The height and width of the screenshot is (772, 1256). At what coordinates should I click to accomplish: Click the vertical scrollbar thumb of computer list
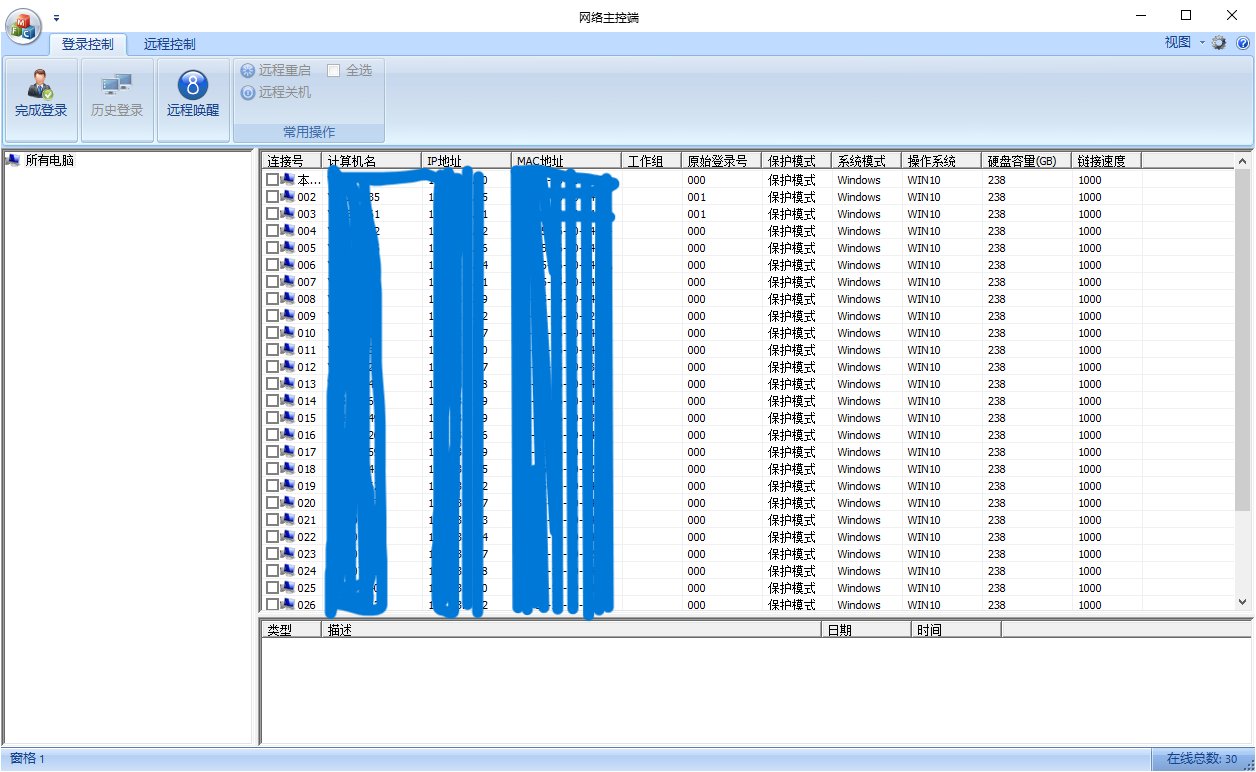tap(1243, 340)
